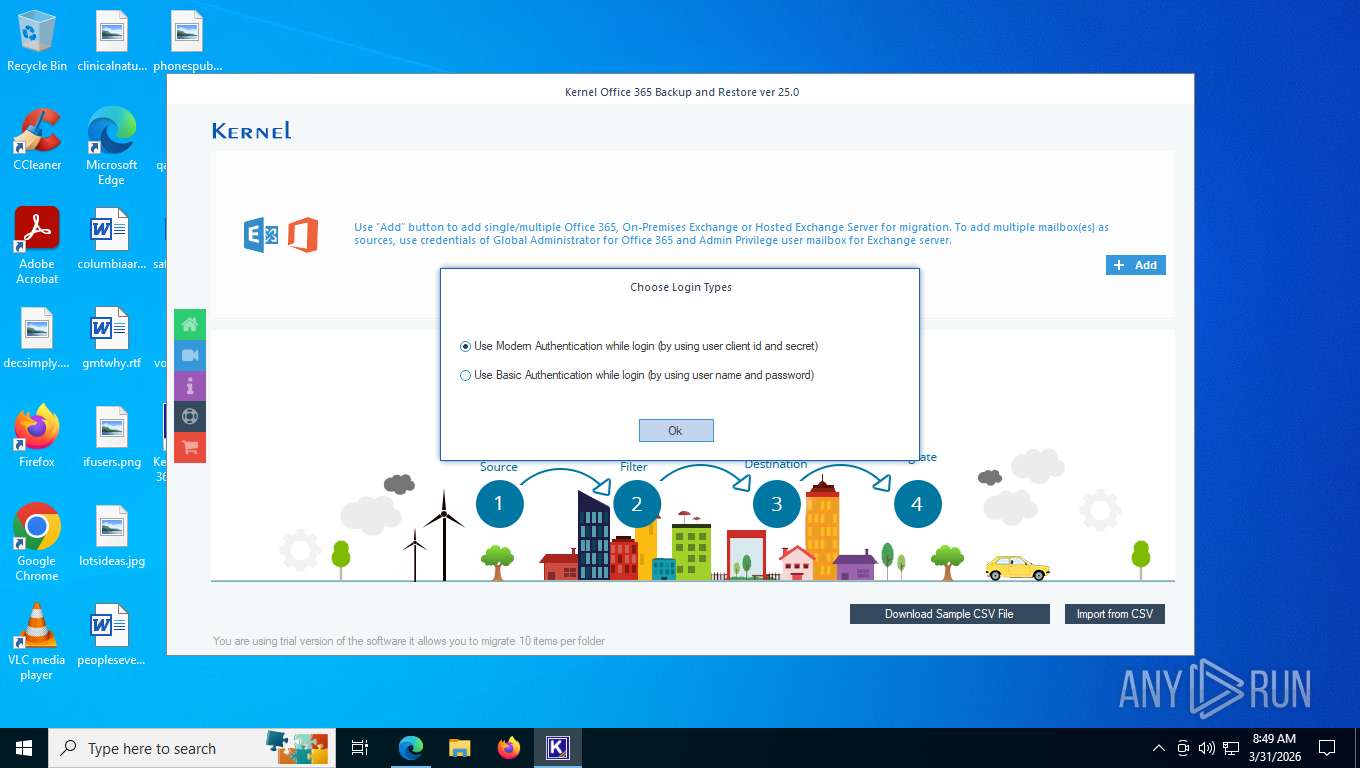Open the blue video camera sidebar icon
This screenshot has width=1360, height=768.
190,355
